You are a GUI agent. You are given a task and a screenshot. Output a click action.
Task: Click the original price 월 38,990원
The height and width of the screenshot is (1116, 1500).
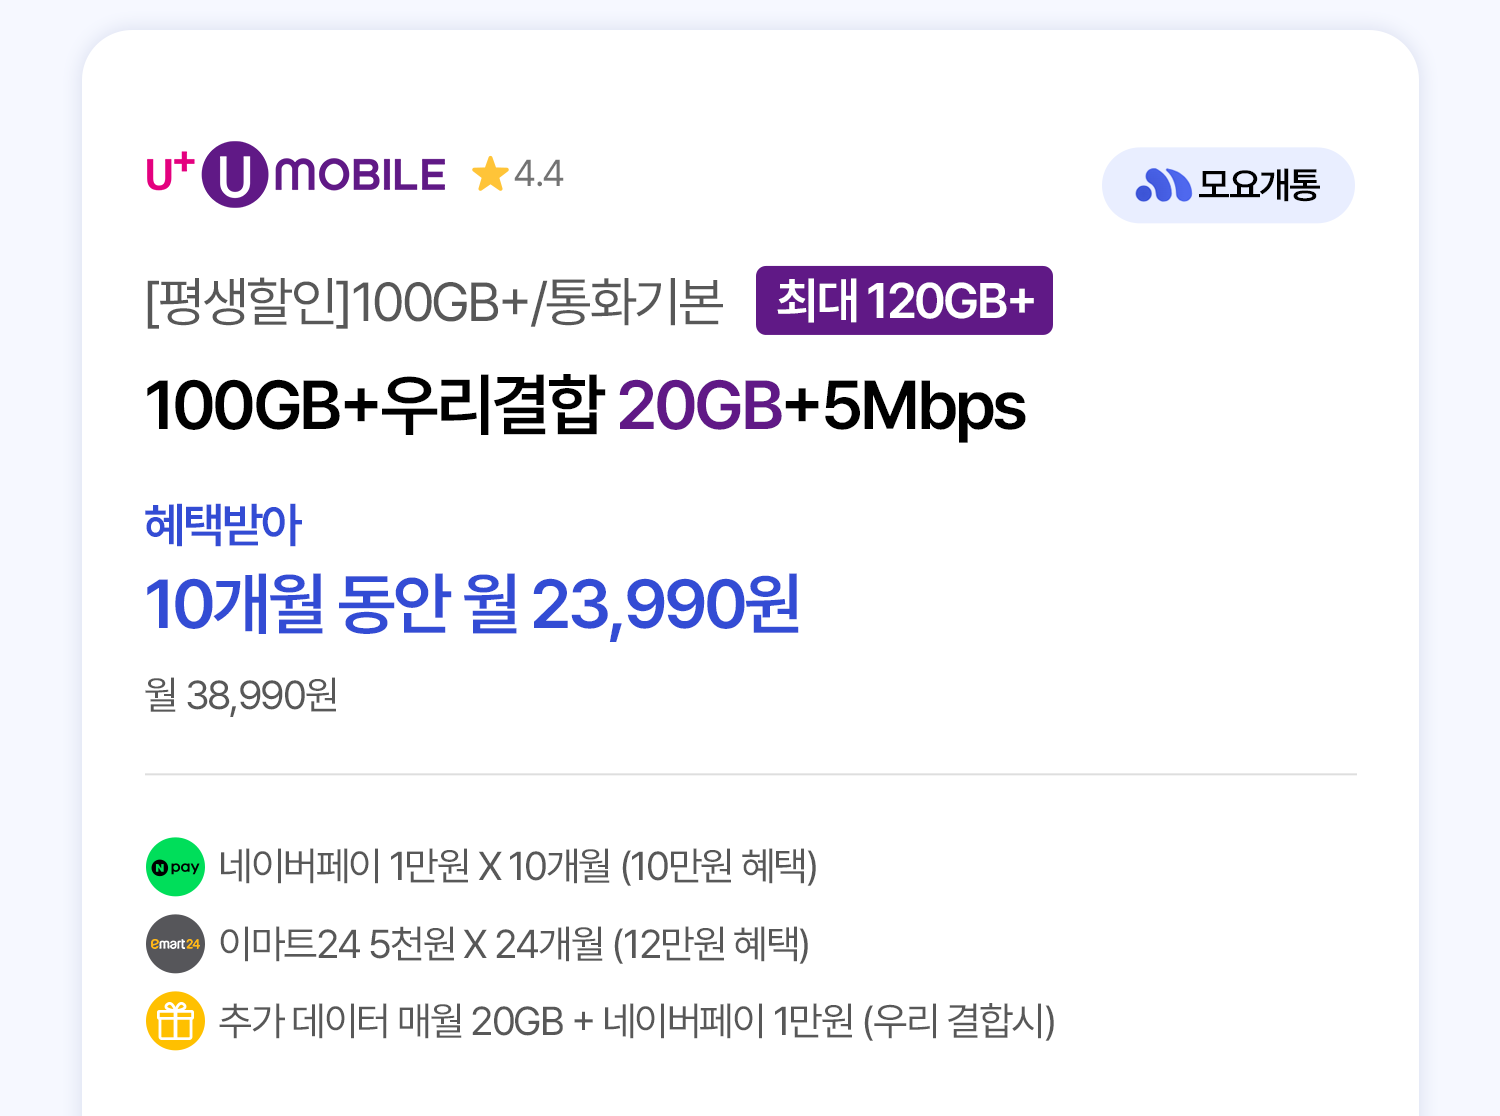coord(241,695)
